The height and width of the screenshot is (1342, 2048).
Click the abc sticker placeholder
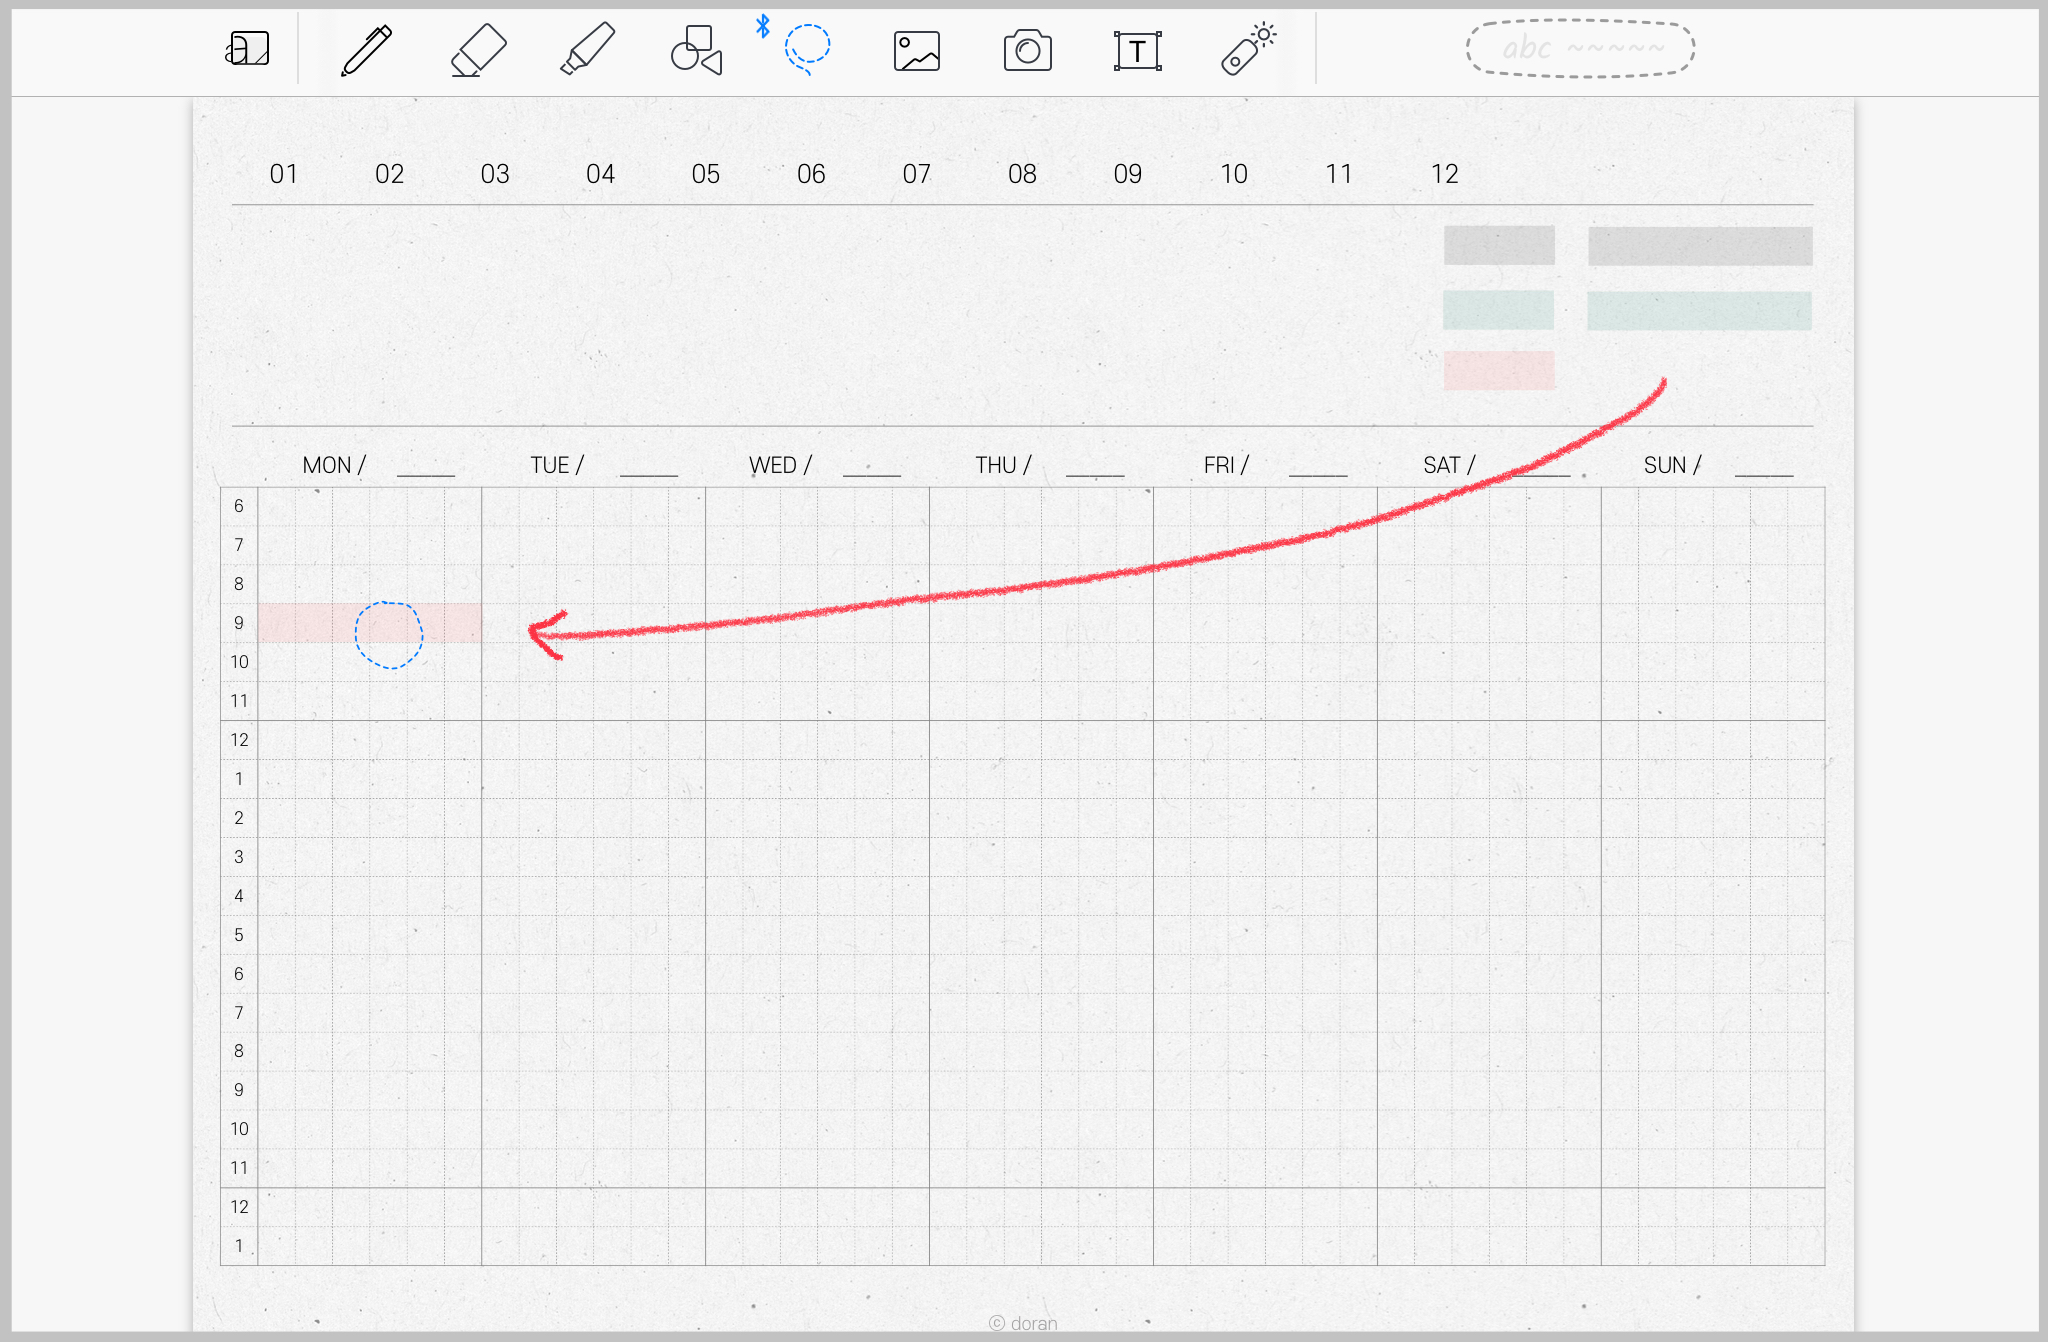tap(1580, 49)
